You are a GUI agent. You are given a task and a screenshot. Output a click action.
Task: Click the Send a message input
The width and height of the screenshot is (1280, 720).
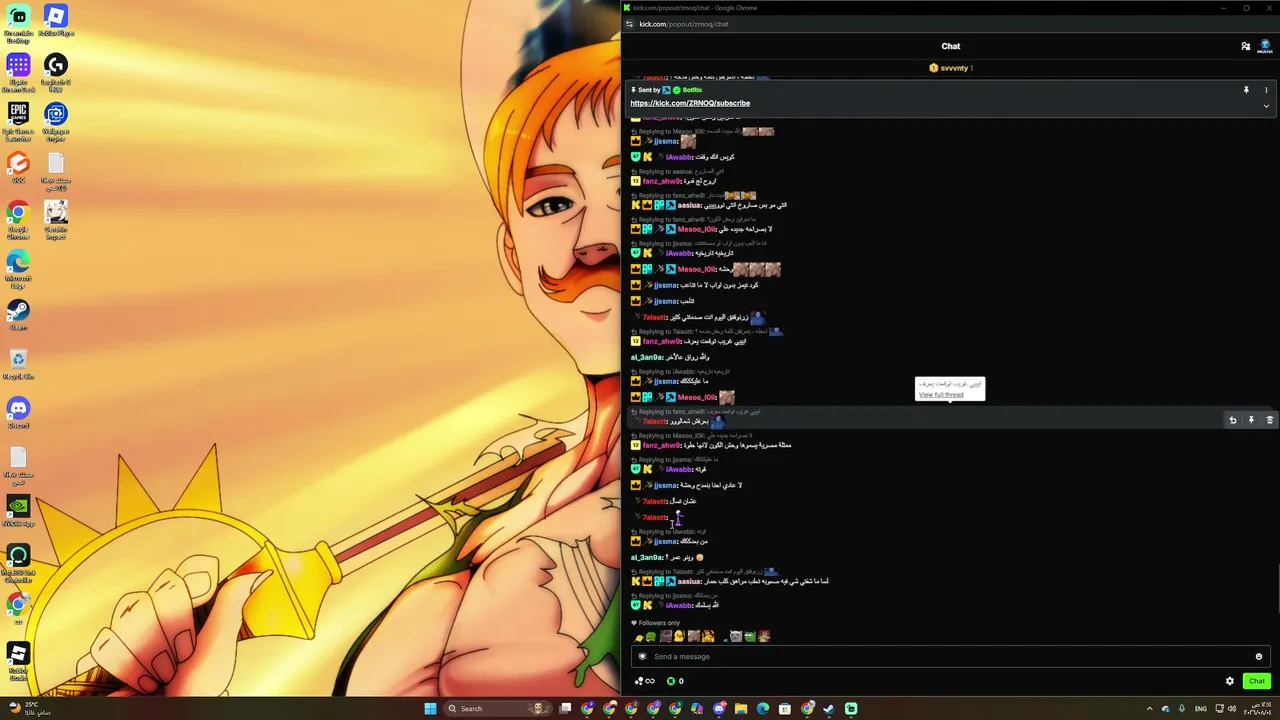(x=950, y=656)
